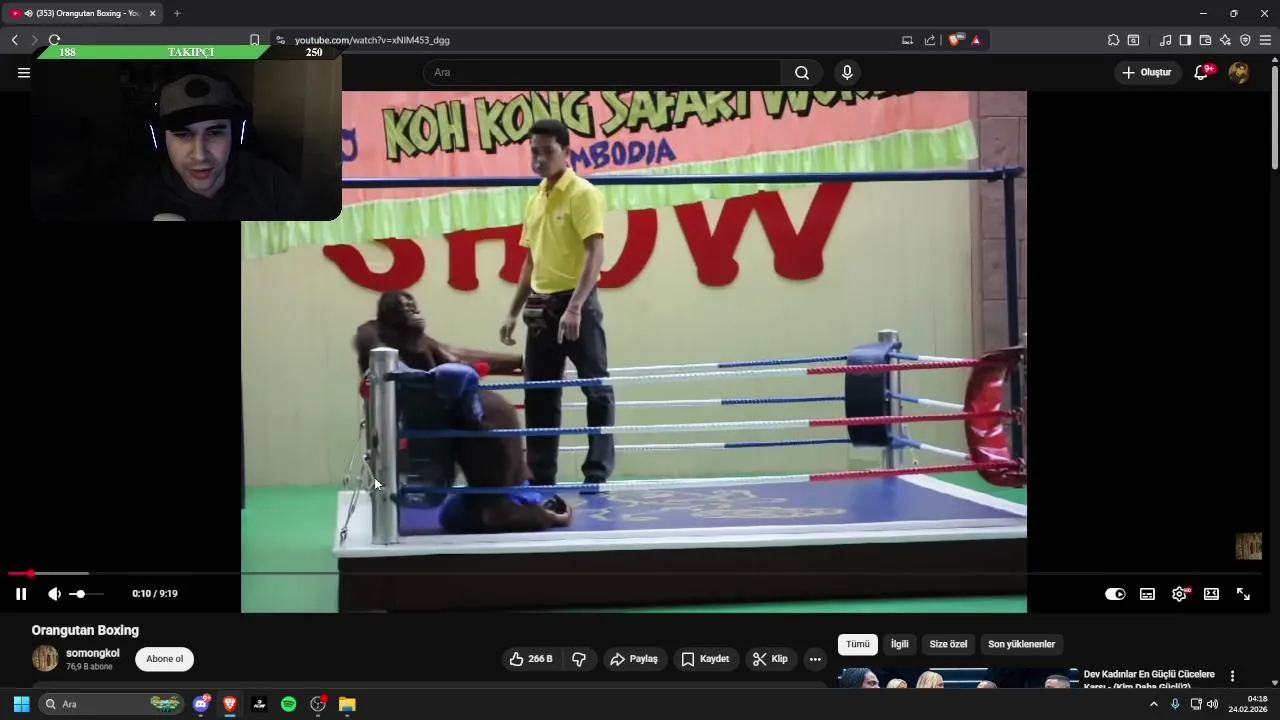Open OBS Studio from the taskbar
Screen dimensions: 1280x720
(x=318, y=704)
